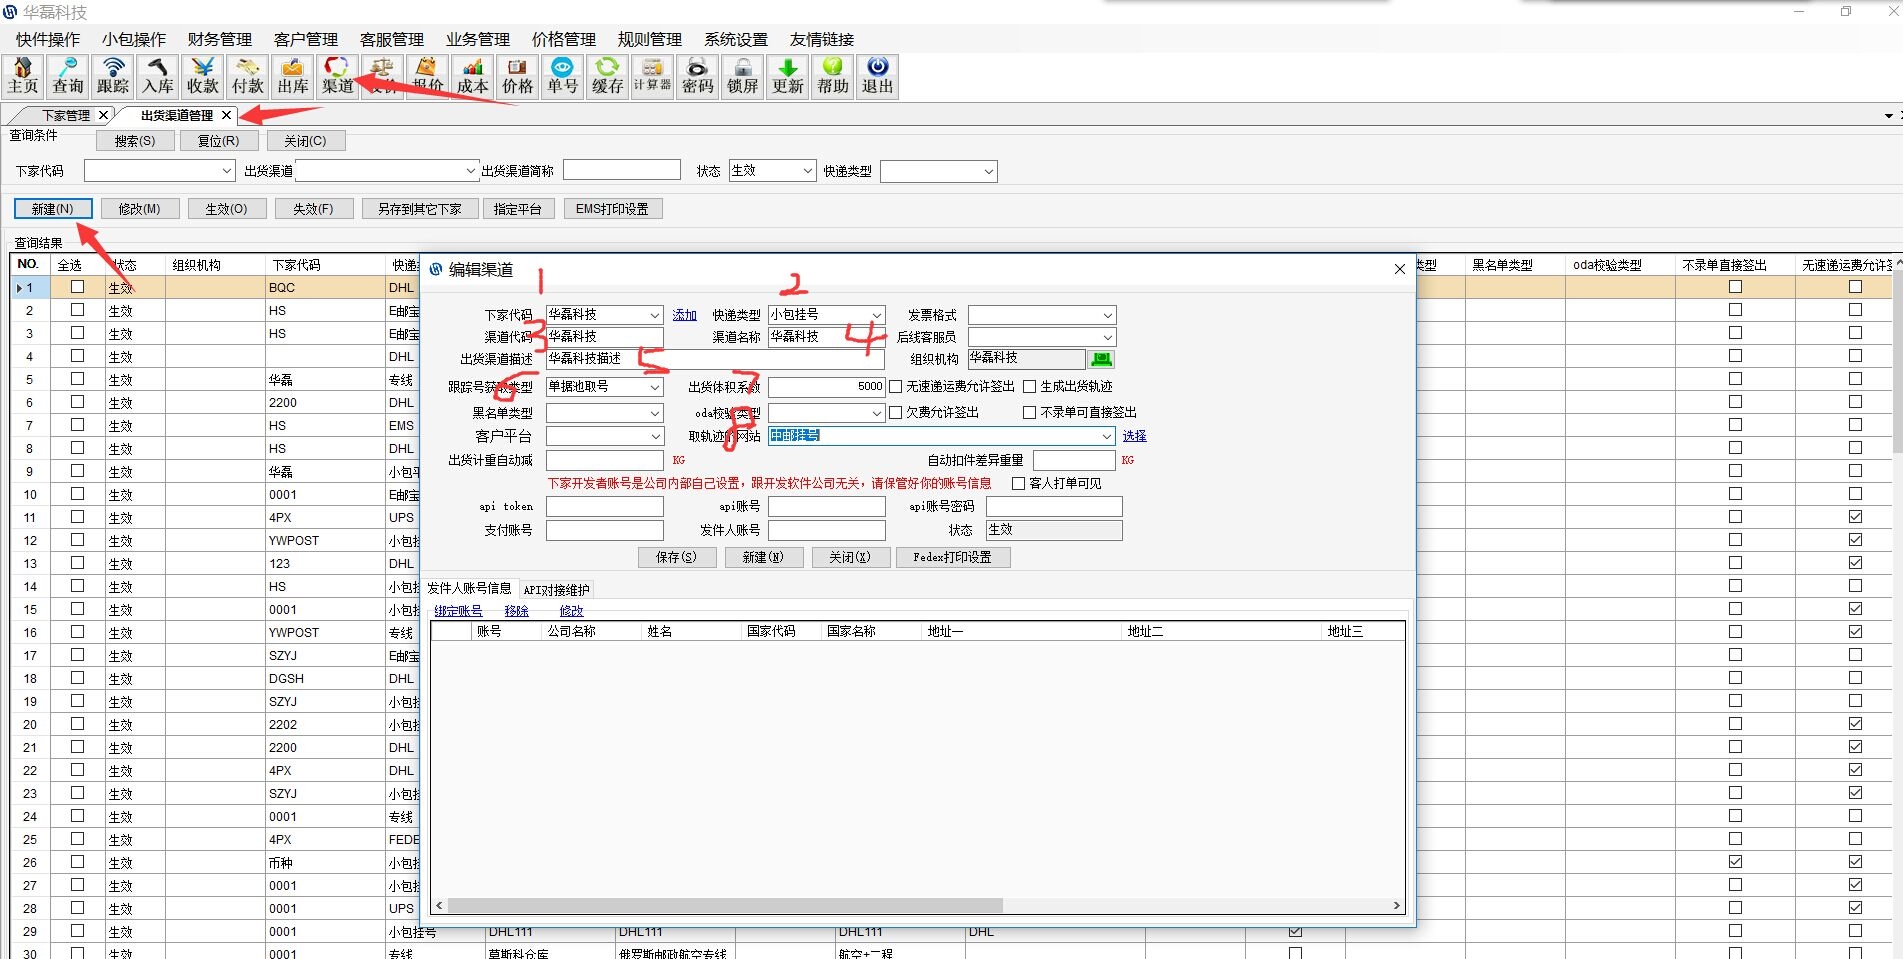Click the 主页 home toolbar icon
1903x959 pixels.
click(x=22, y=76)
